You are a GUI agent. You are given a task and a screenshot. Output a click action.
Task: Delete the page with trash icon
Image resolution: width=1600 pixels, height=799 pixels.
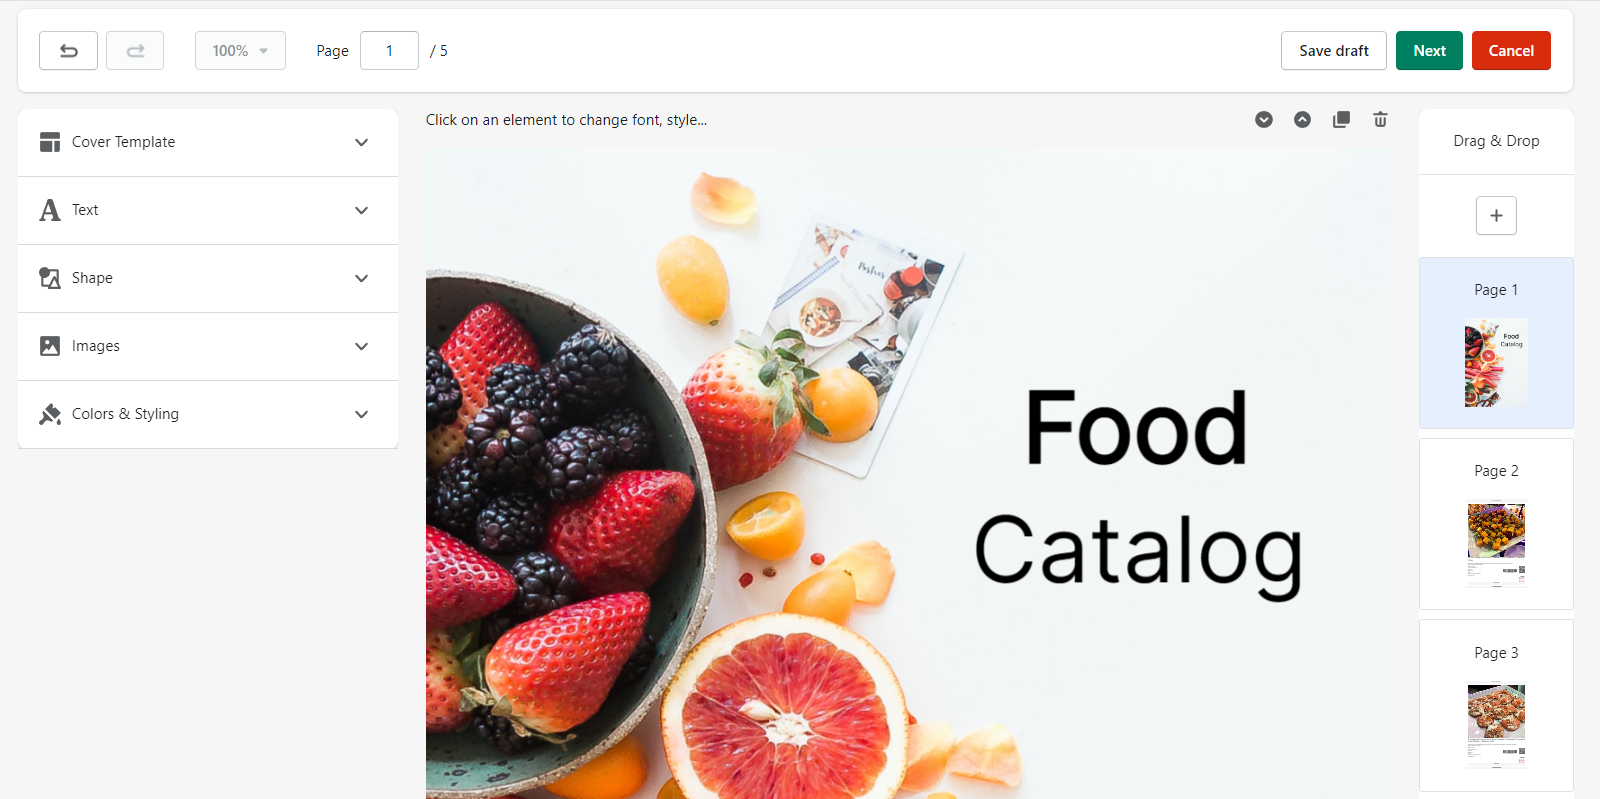pos(1380,120)
